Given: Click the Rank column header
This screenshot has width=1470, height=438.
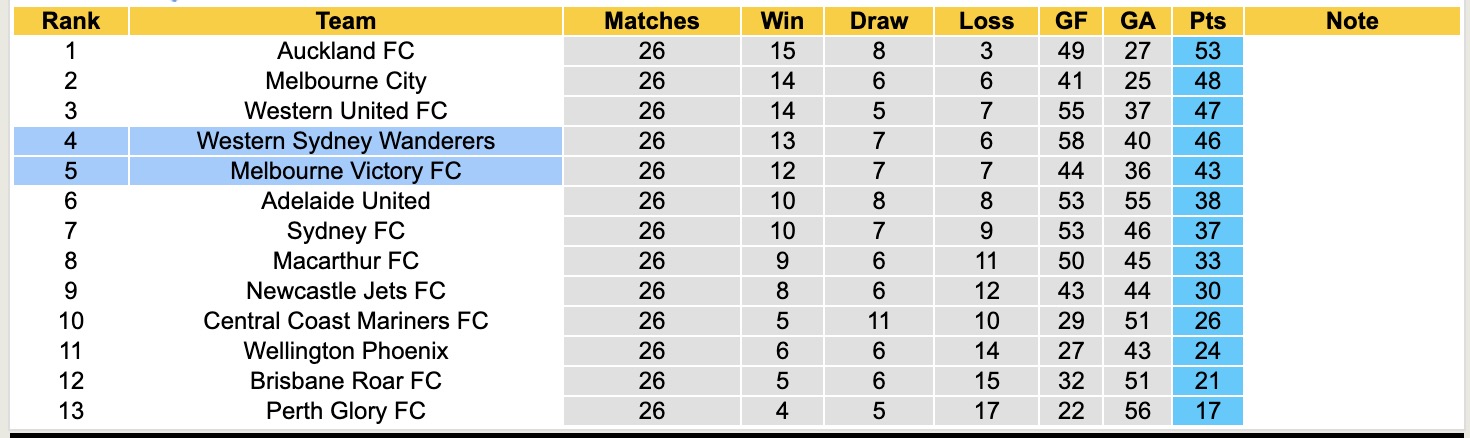Looking at the screenshot, I should pyautogui.click(x=70, y=21).
